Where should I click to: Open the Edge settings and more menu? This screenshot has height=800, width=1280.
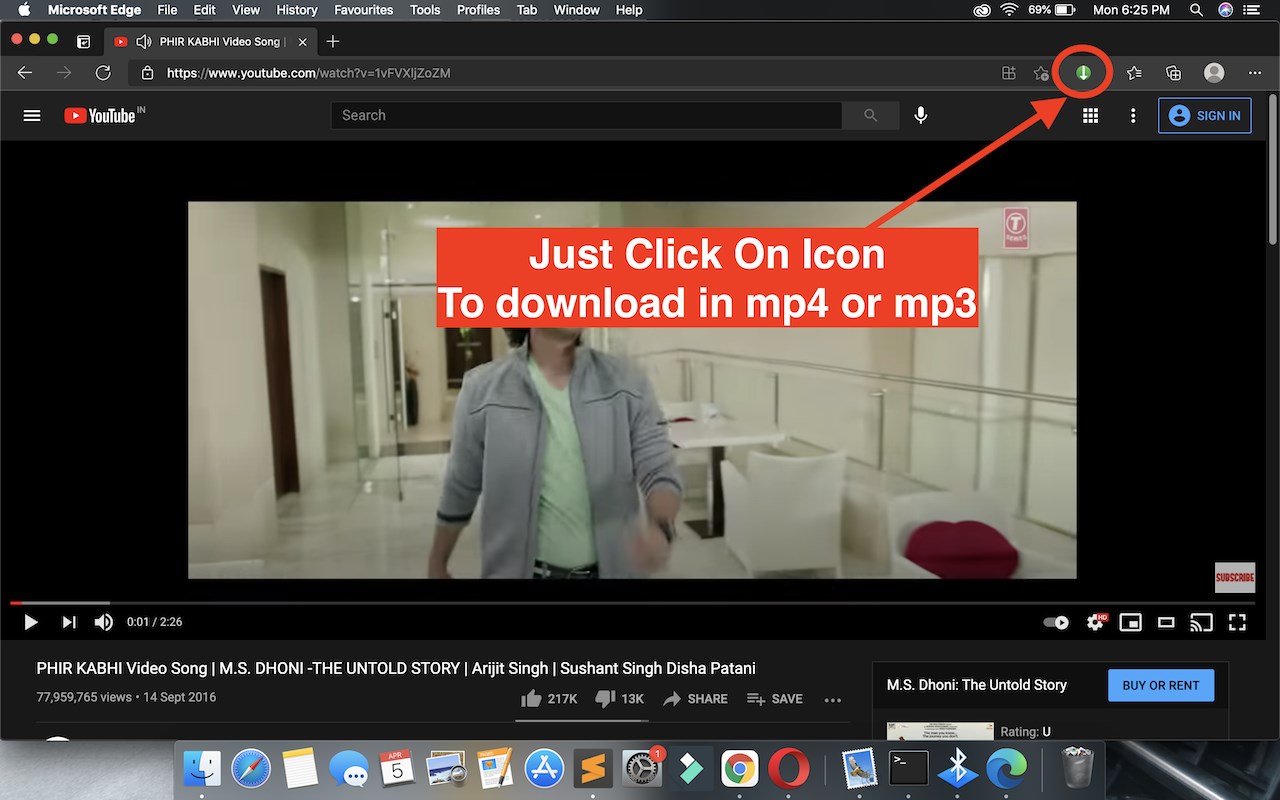[1255, 73]
